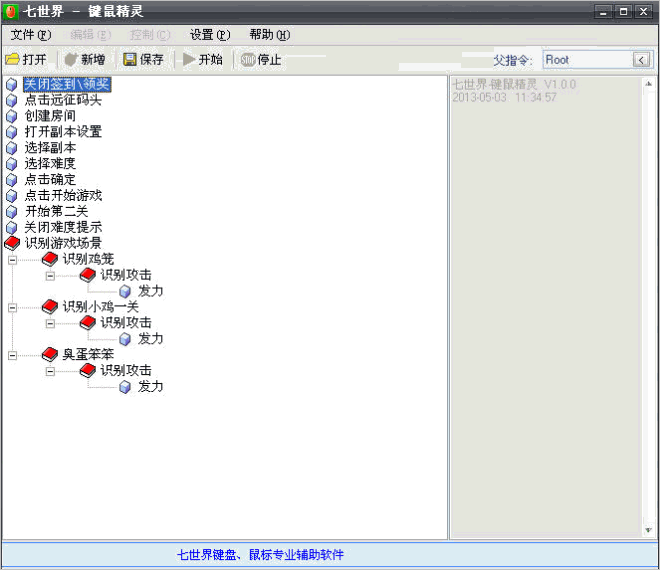The height and width of the screenshot is (570, 660).
Task: Click the 停止 toolbar label
Action: point(269,60)
